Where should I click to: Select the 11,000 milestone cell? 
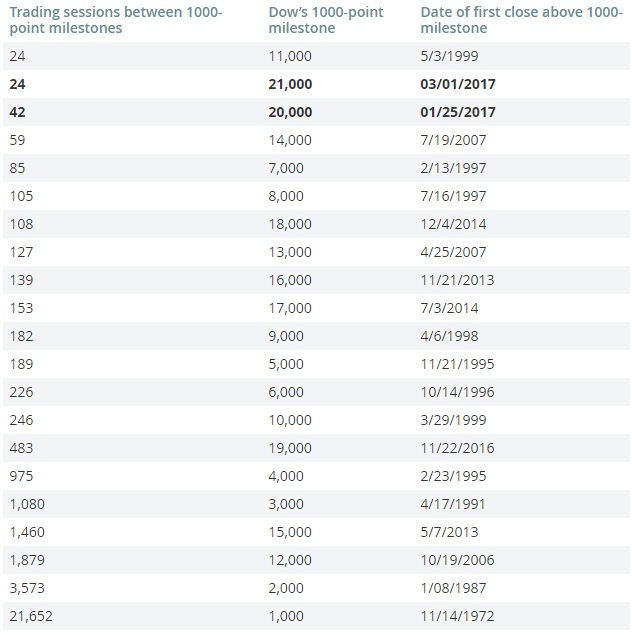pyautogui.click(x=291, y=57)
